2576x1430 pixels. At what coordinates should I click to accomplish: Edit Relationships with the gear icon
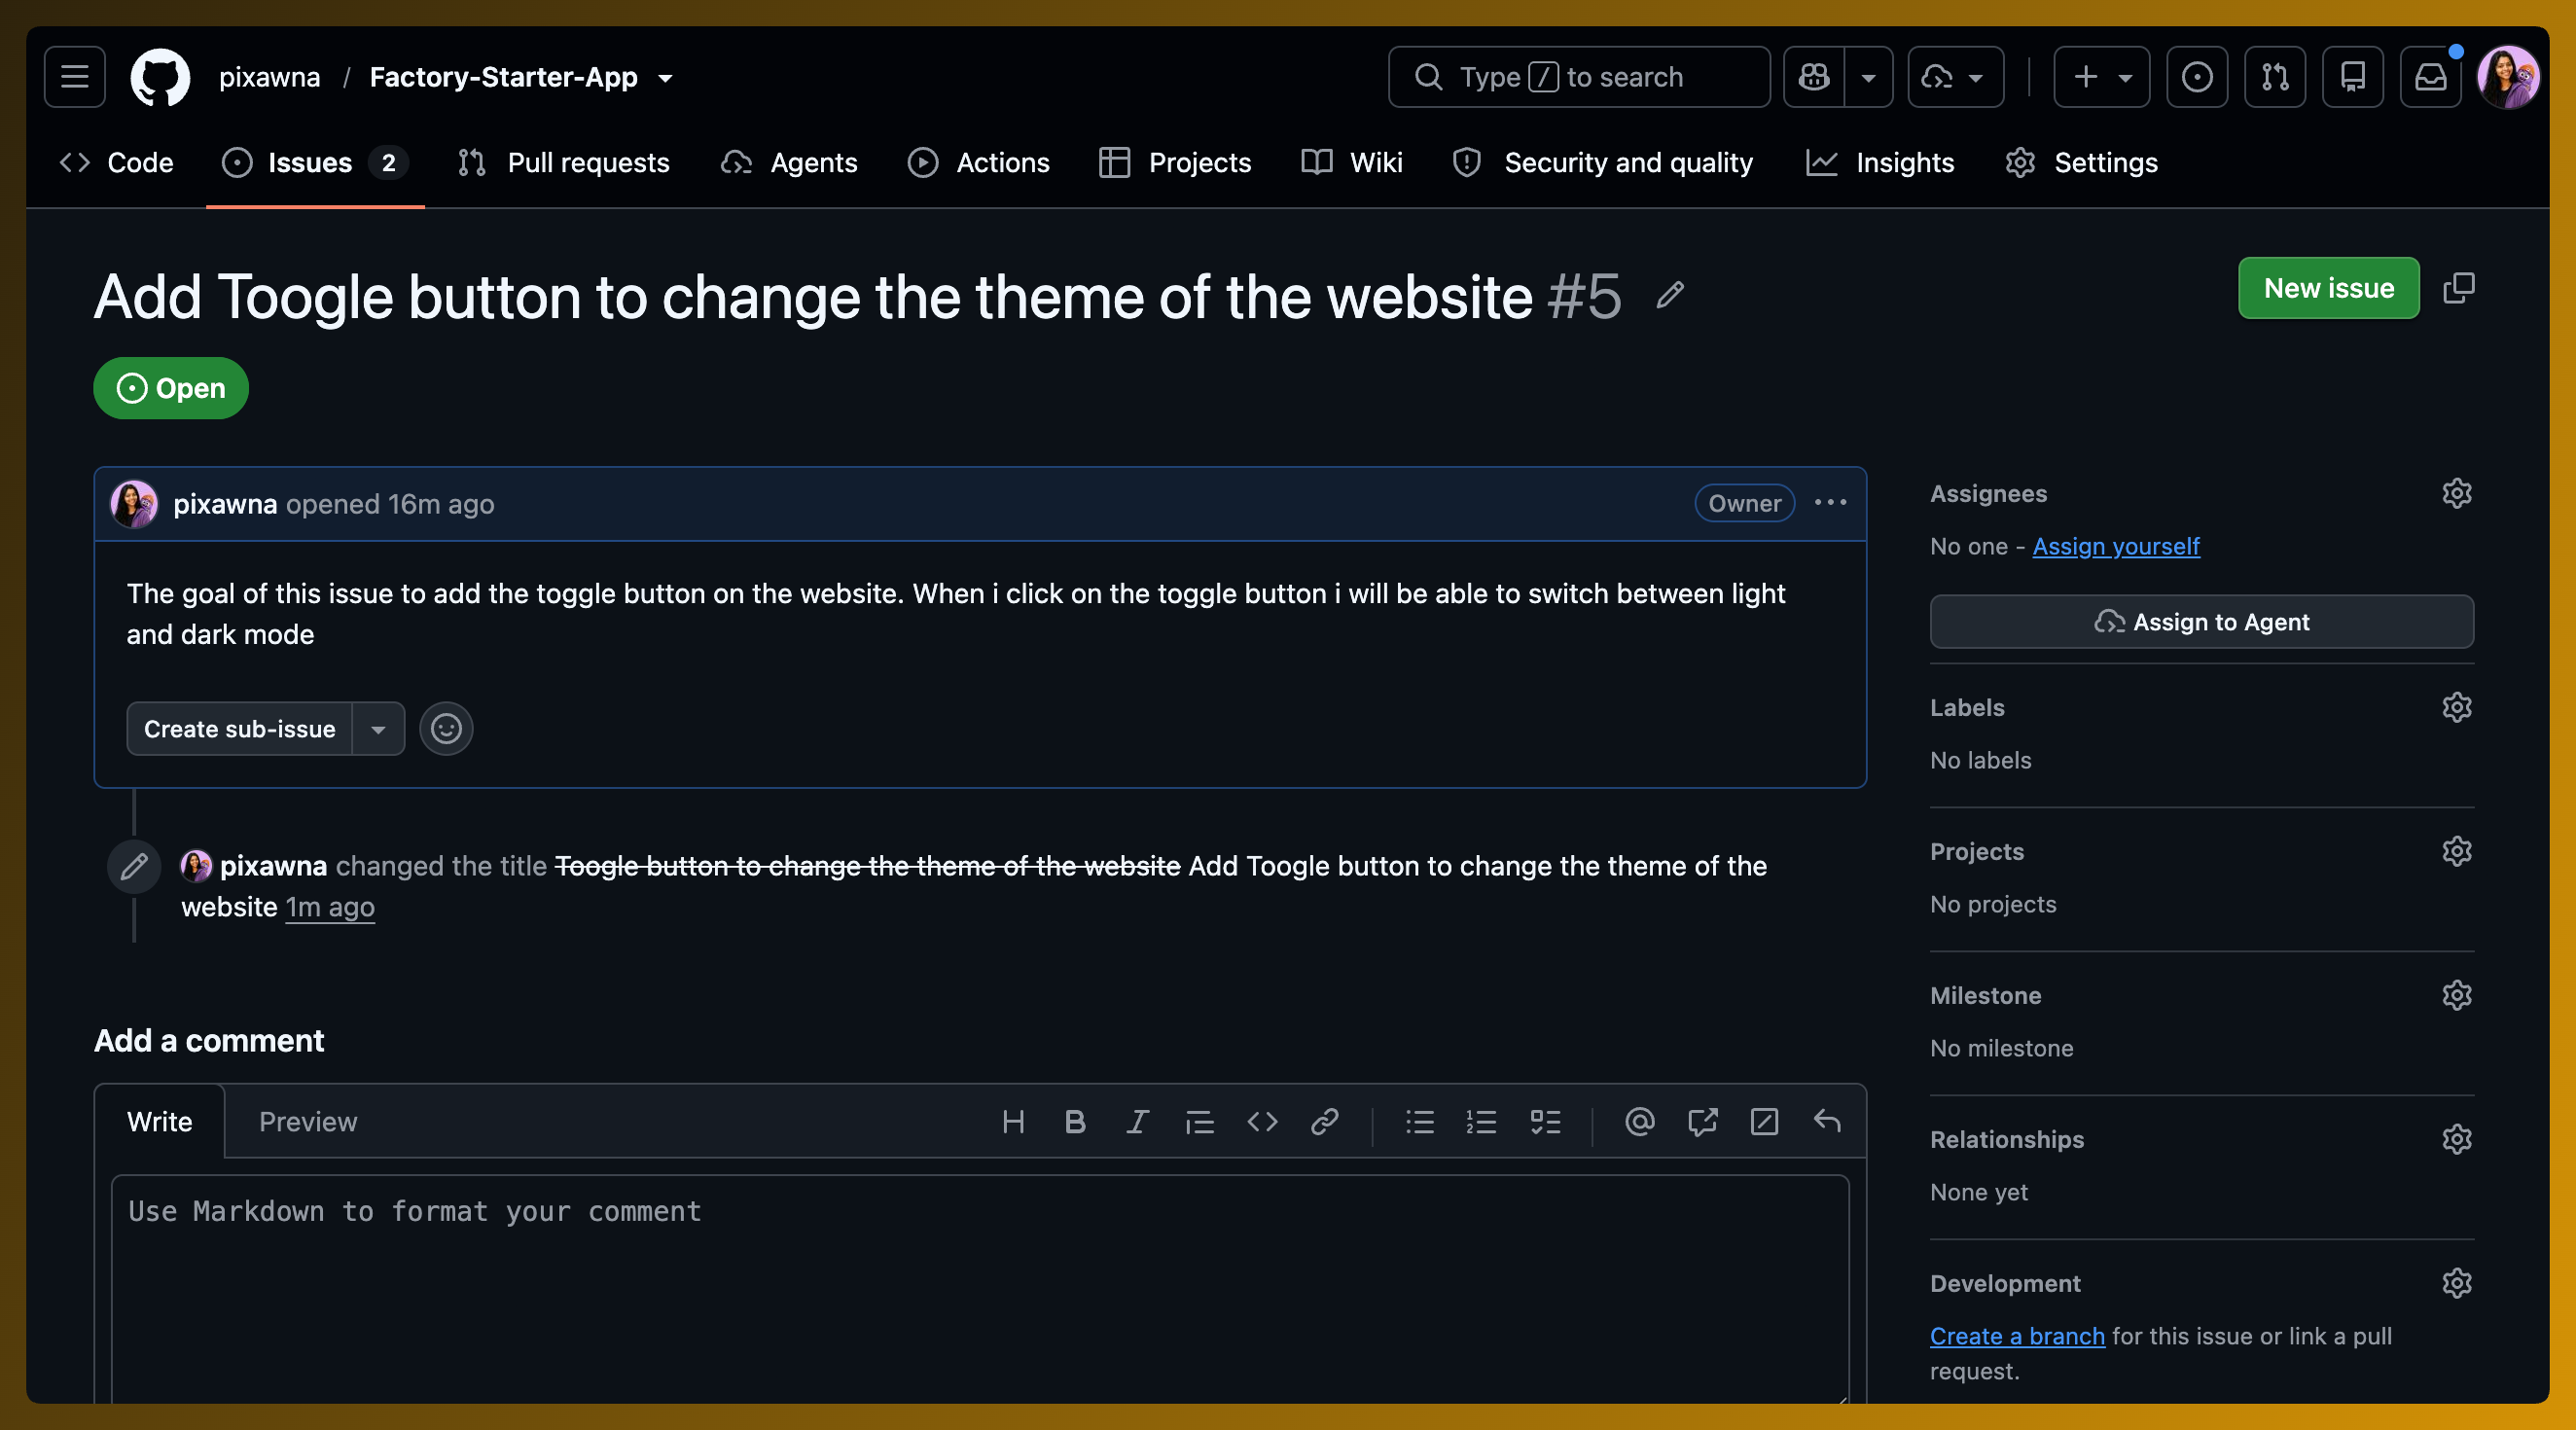[2456, 1139]
